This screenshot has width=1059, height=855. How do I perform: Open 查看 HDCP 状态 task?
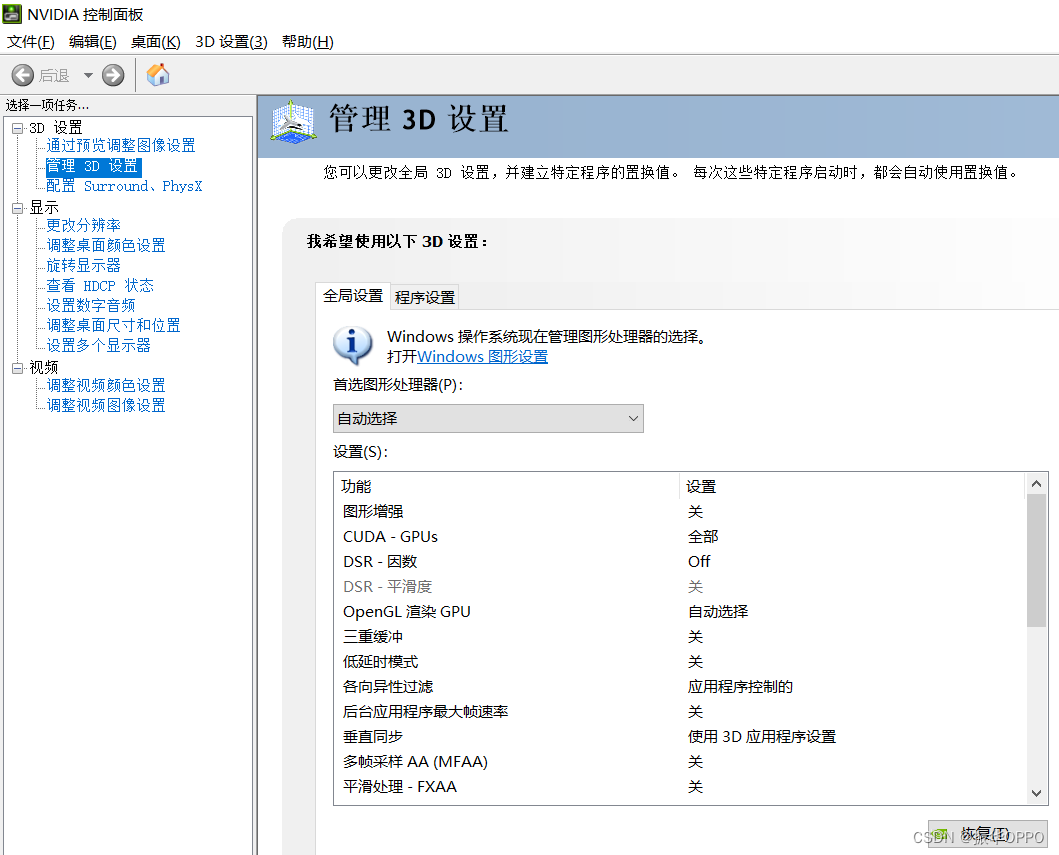point(100,286)
